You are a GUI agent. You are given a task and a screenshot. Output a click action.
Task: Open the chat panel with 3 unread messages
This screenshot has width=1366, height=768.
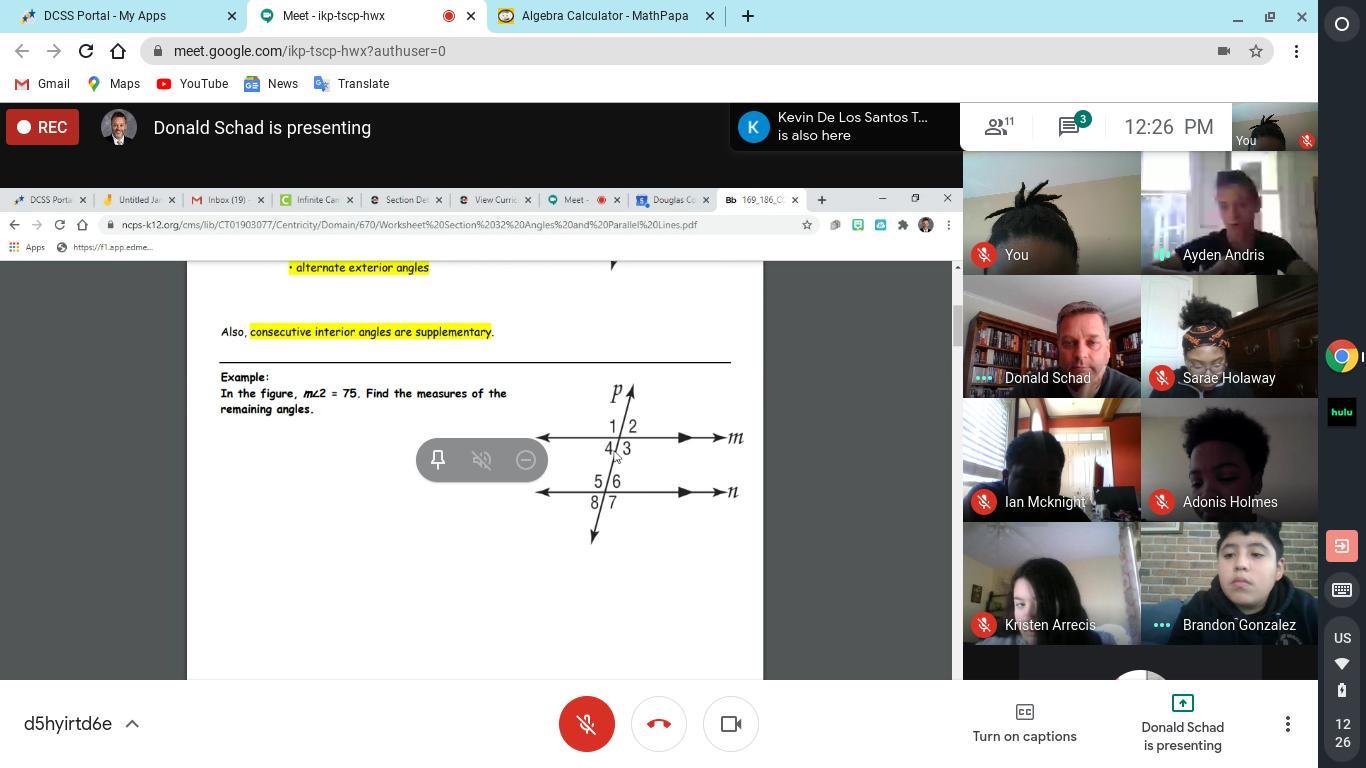pyautogui.click(x=1075, y=126)
